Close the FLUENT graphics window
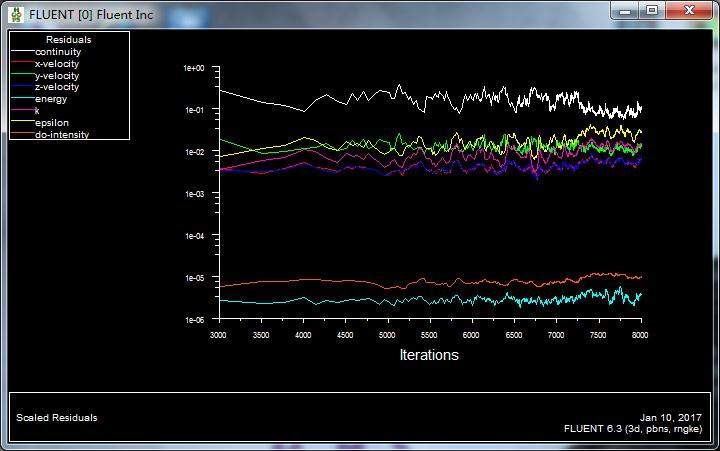Image resolution: width=720 pixels, height=451 pixels. [688, 10]
